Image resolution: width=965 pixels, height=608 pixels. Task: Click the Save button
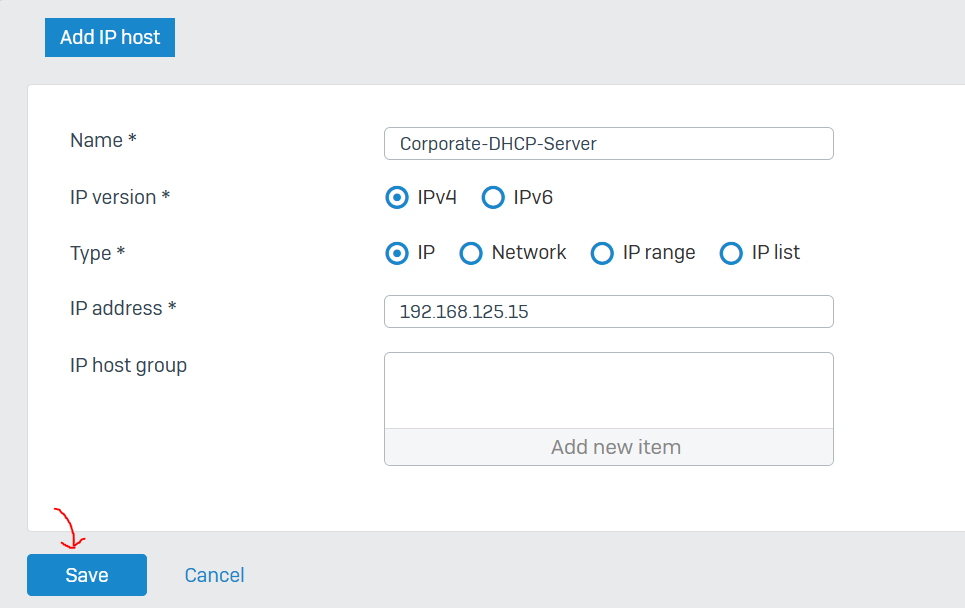pyautogui.click(x=87, y=575)
